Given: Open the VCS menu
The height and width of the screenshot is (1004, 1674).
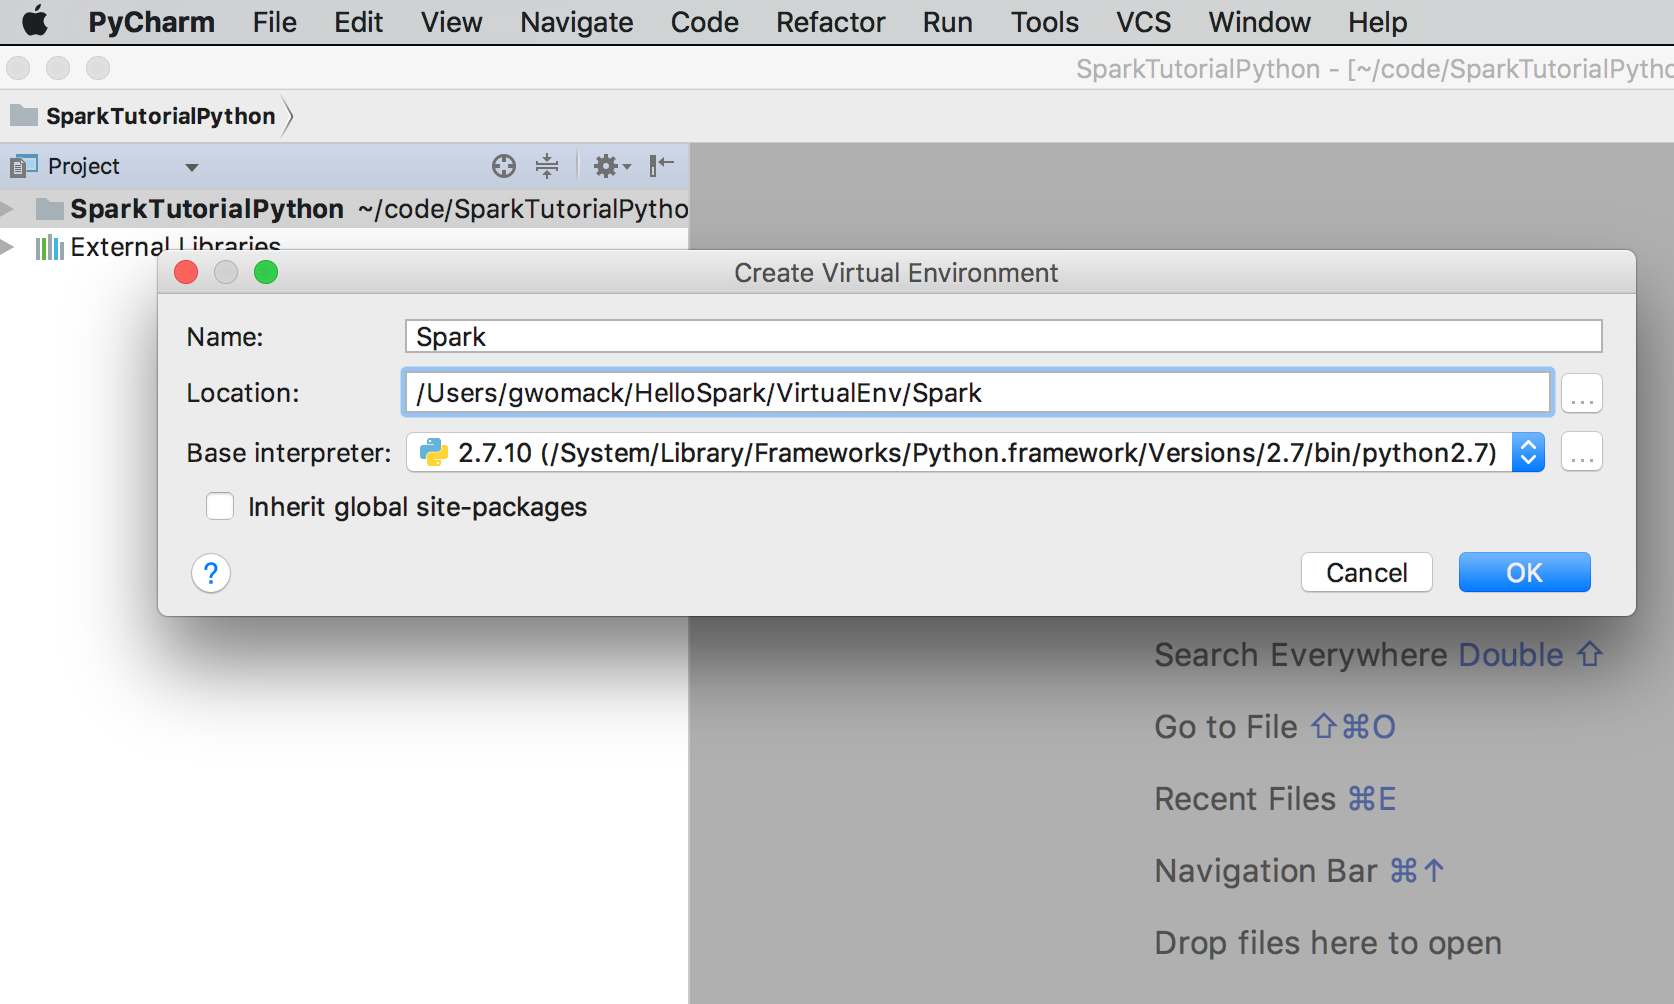Looking at the screenshot, I should coord(1143,22).
